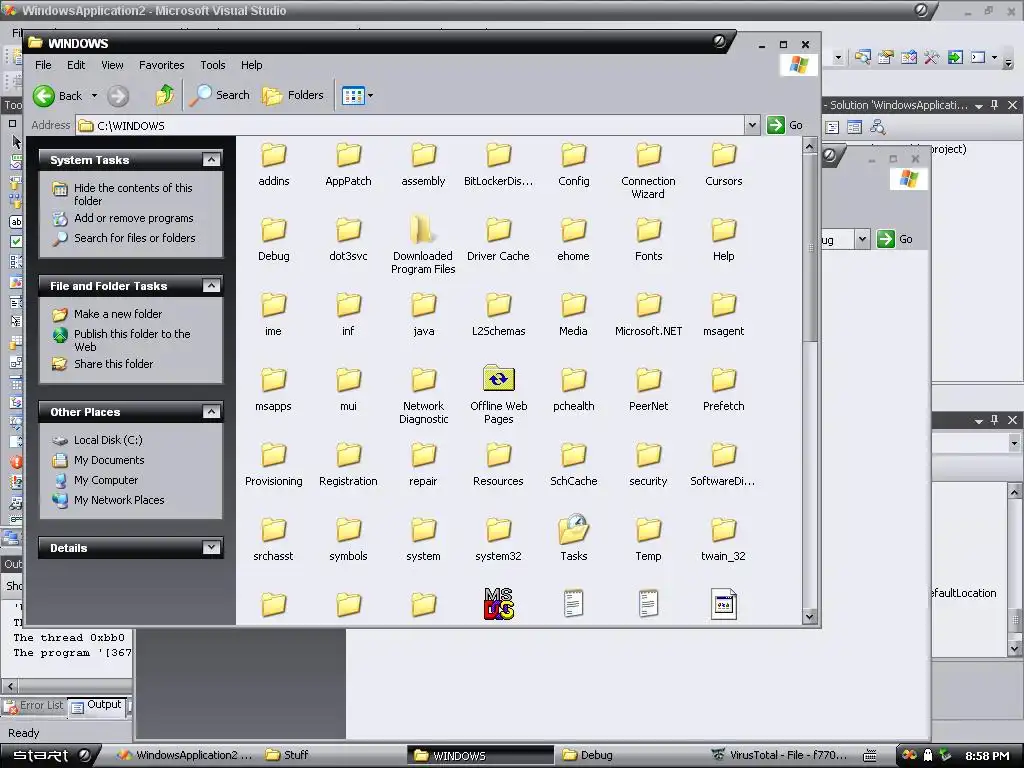
Task: Click the Start button
Action: coord(51,755)
